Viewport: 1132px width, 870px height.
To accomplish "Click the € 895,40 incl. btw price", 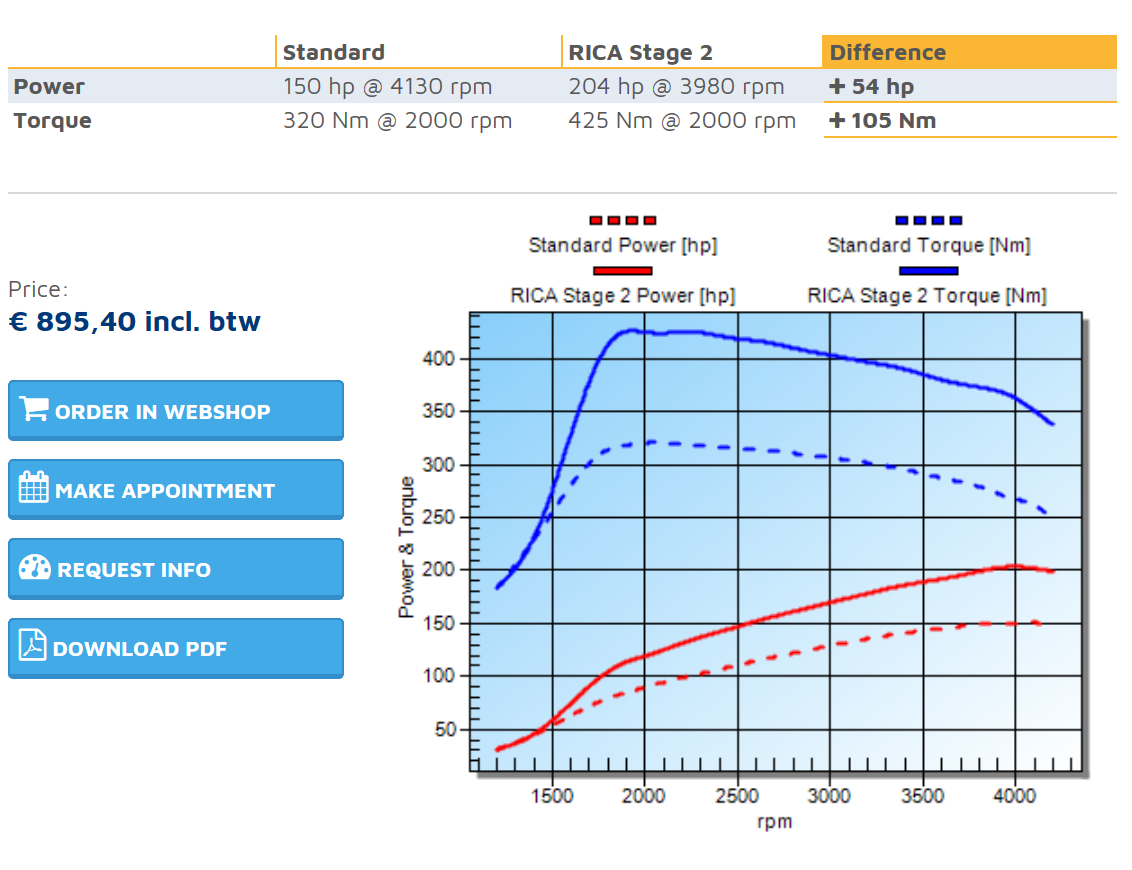I will click(134, 322).
